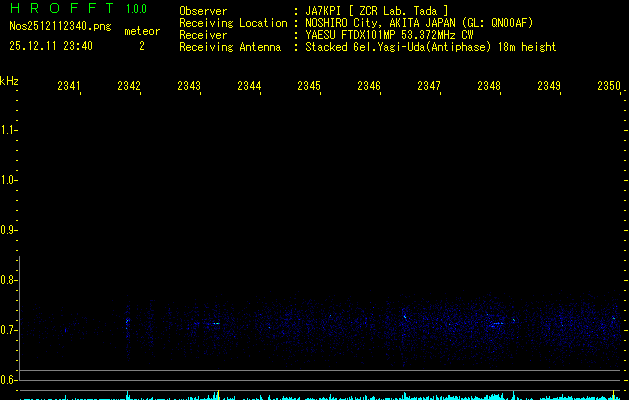Screen dimensions: 629x400
Task: Select the meteor count value 2
Action: tap(141, 46)
